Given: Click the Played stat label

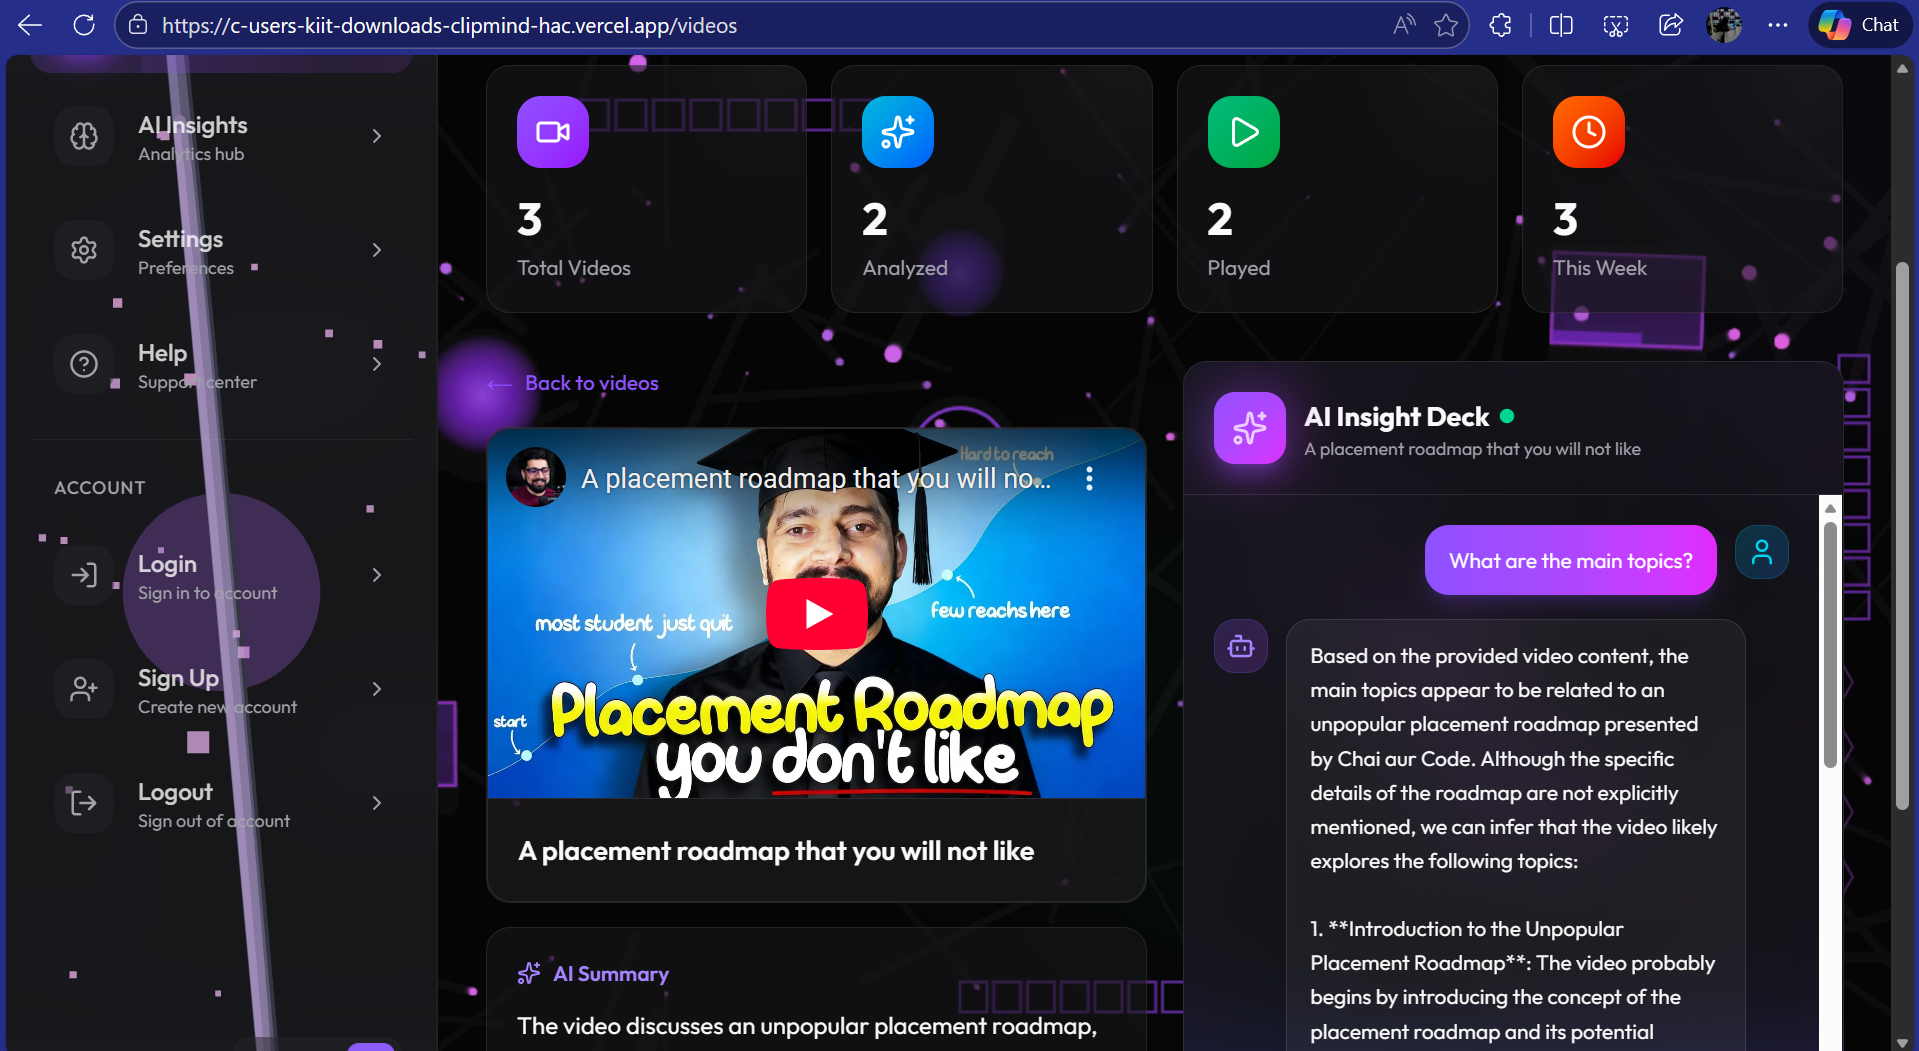Looking at the screenshot, I should click(1239, 268).
